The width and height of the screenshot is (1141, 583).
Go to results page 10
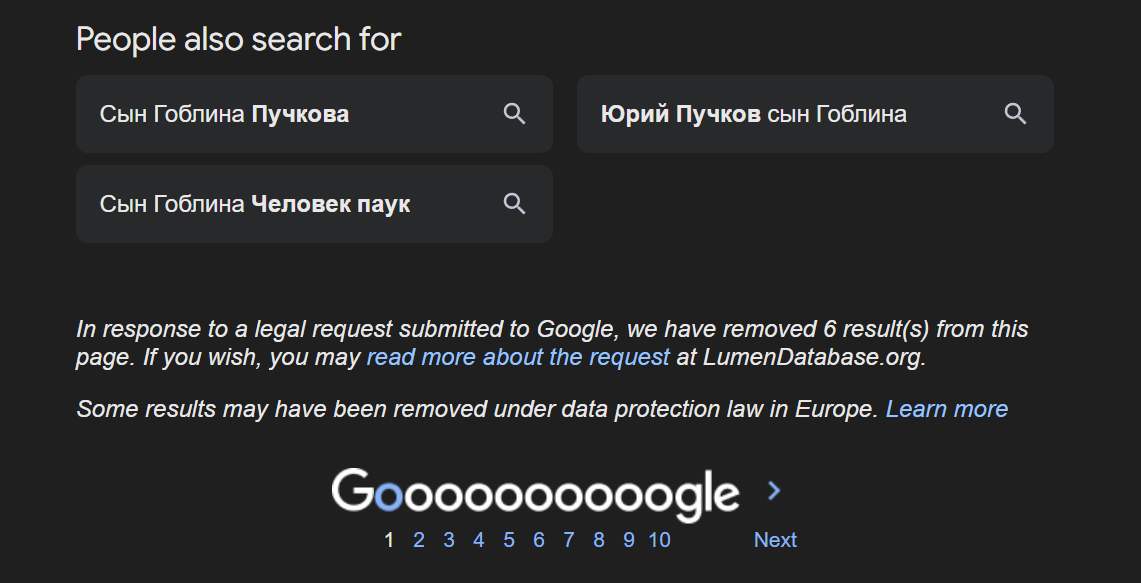pos(659,540)
